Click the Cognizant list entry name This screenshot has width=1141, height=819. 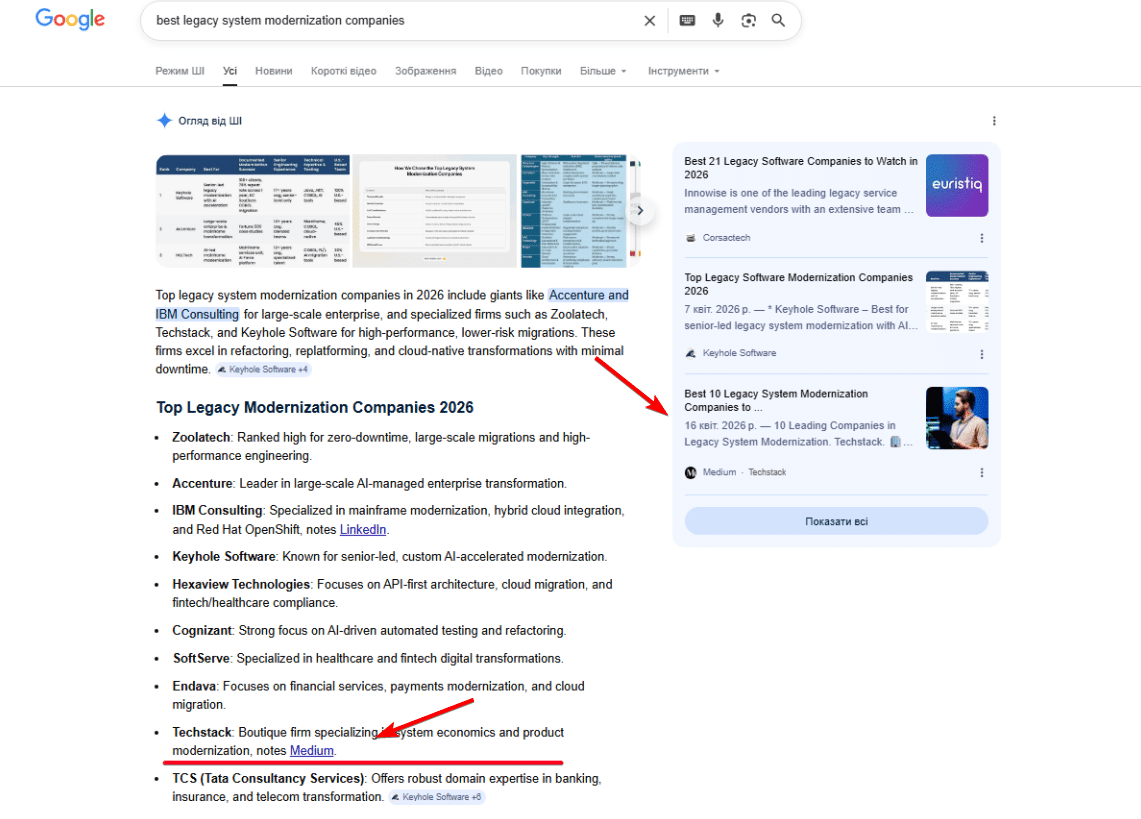coord(202,630)
